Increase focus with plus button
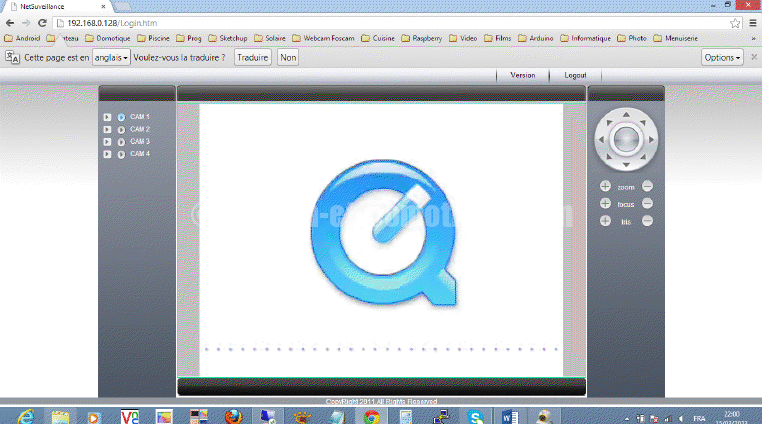The image size is (763, 424). click(605, 203)
